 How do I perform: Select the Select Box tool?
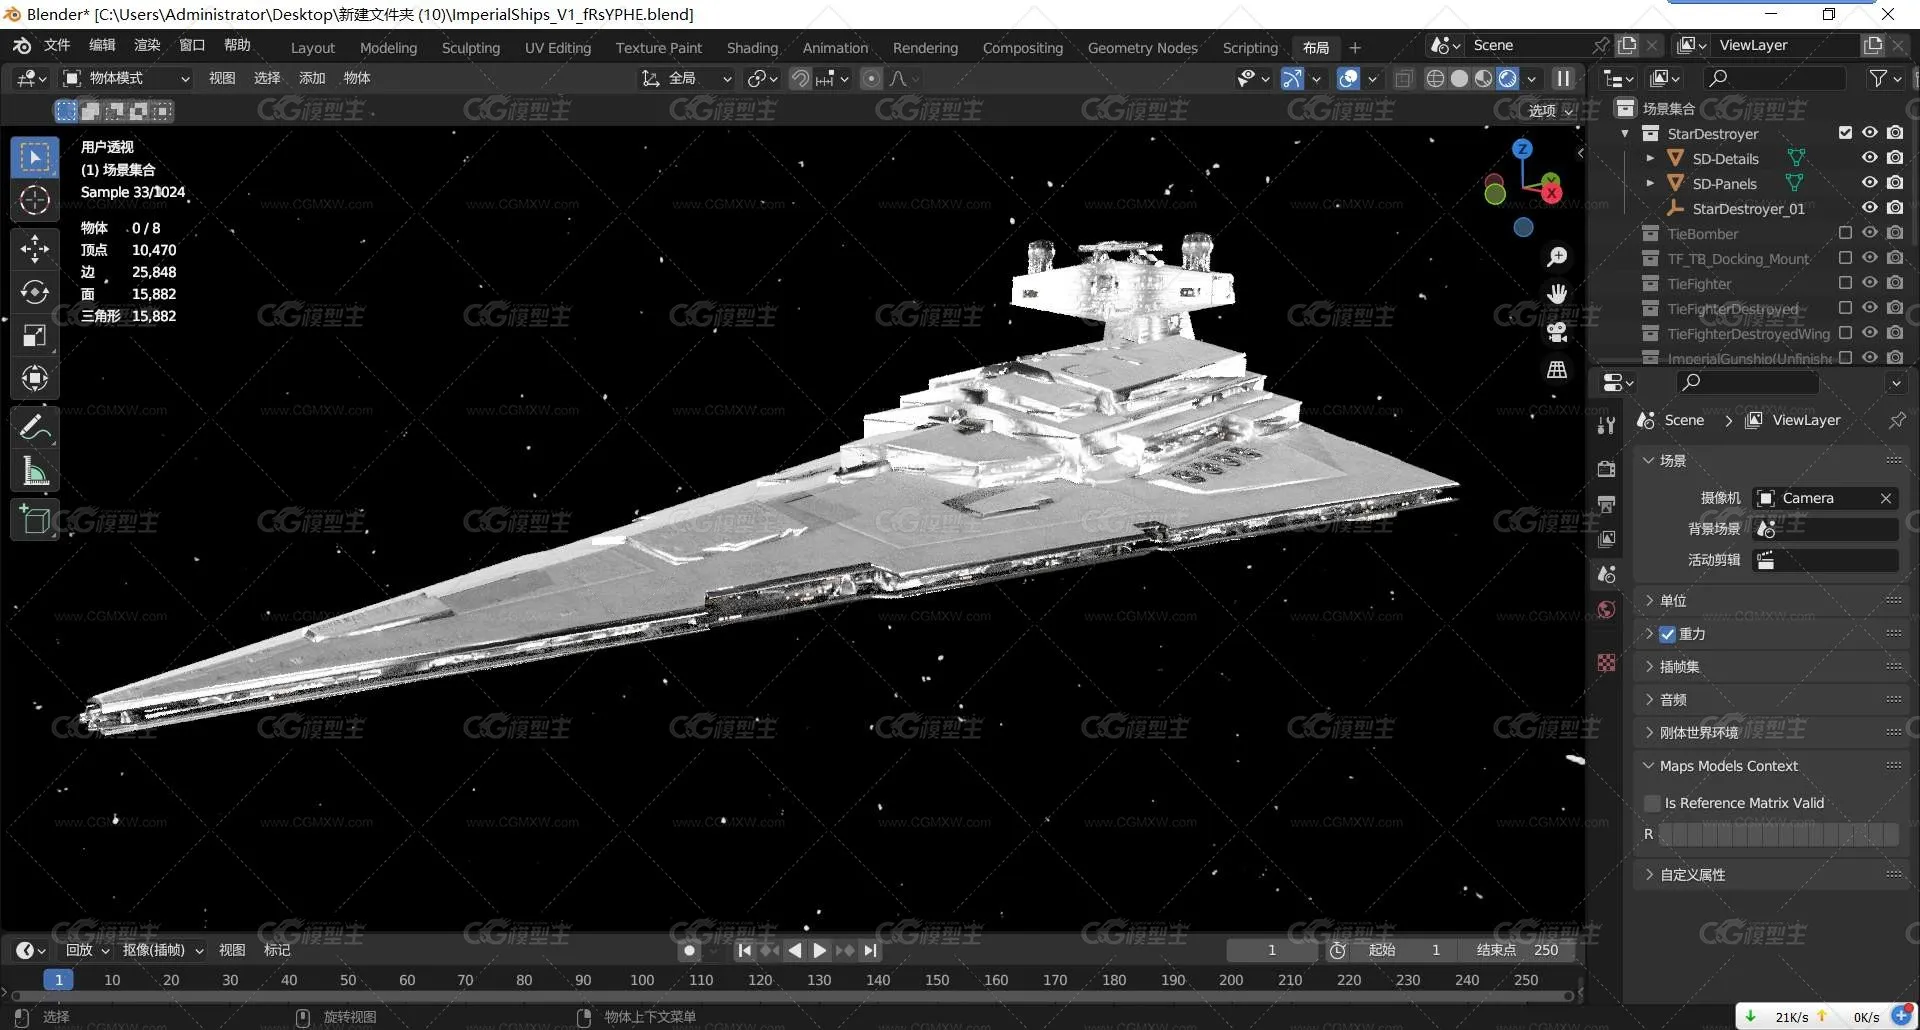(x=35, y=157)
